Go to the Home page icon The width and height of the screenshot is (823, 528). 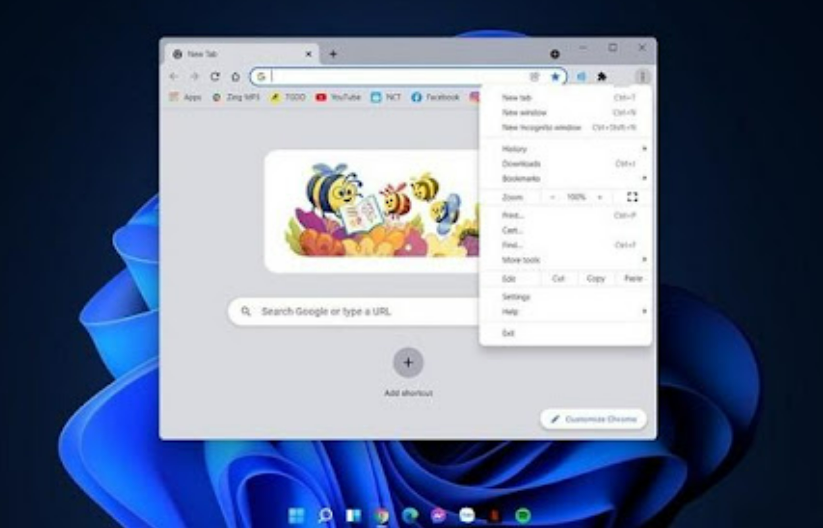[236, 77]
